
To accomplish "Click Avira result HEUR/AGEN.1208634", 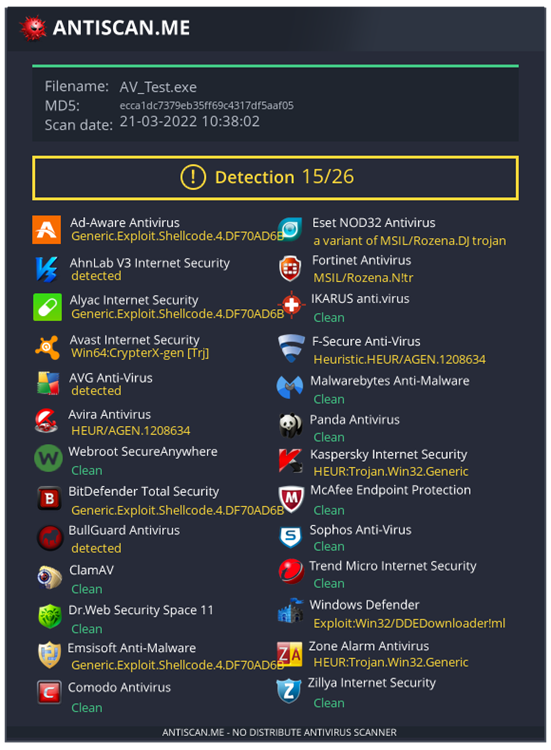I will click(131, 431).
